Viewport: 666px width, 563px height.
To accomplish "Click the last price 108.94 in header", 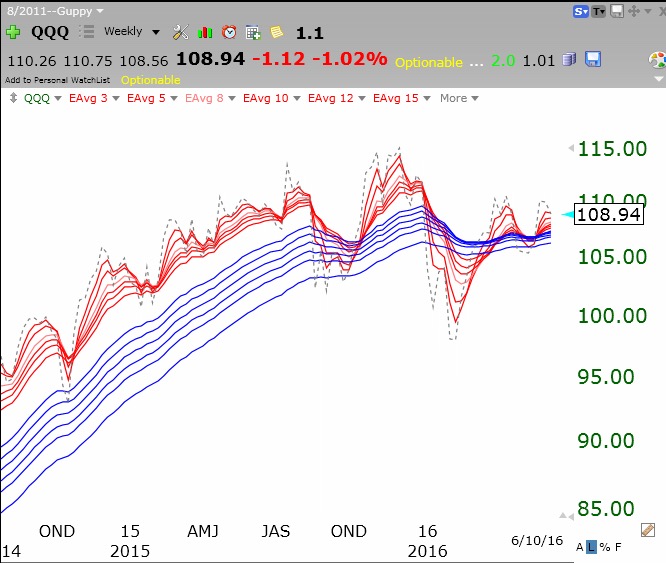I will point(210,59).
